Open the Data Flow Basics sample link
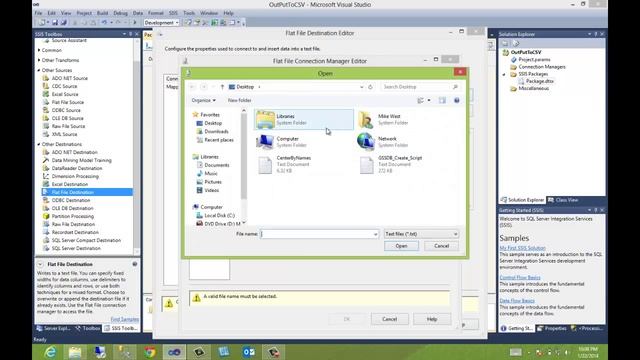This screenshot has height=360, width=640. point(517,301)
